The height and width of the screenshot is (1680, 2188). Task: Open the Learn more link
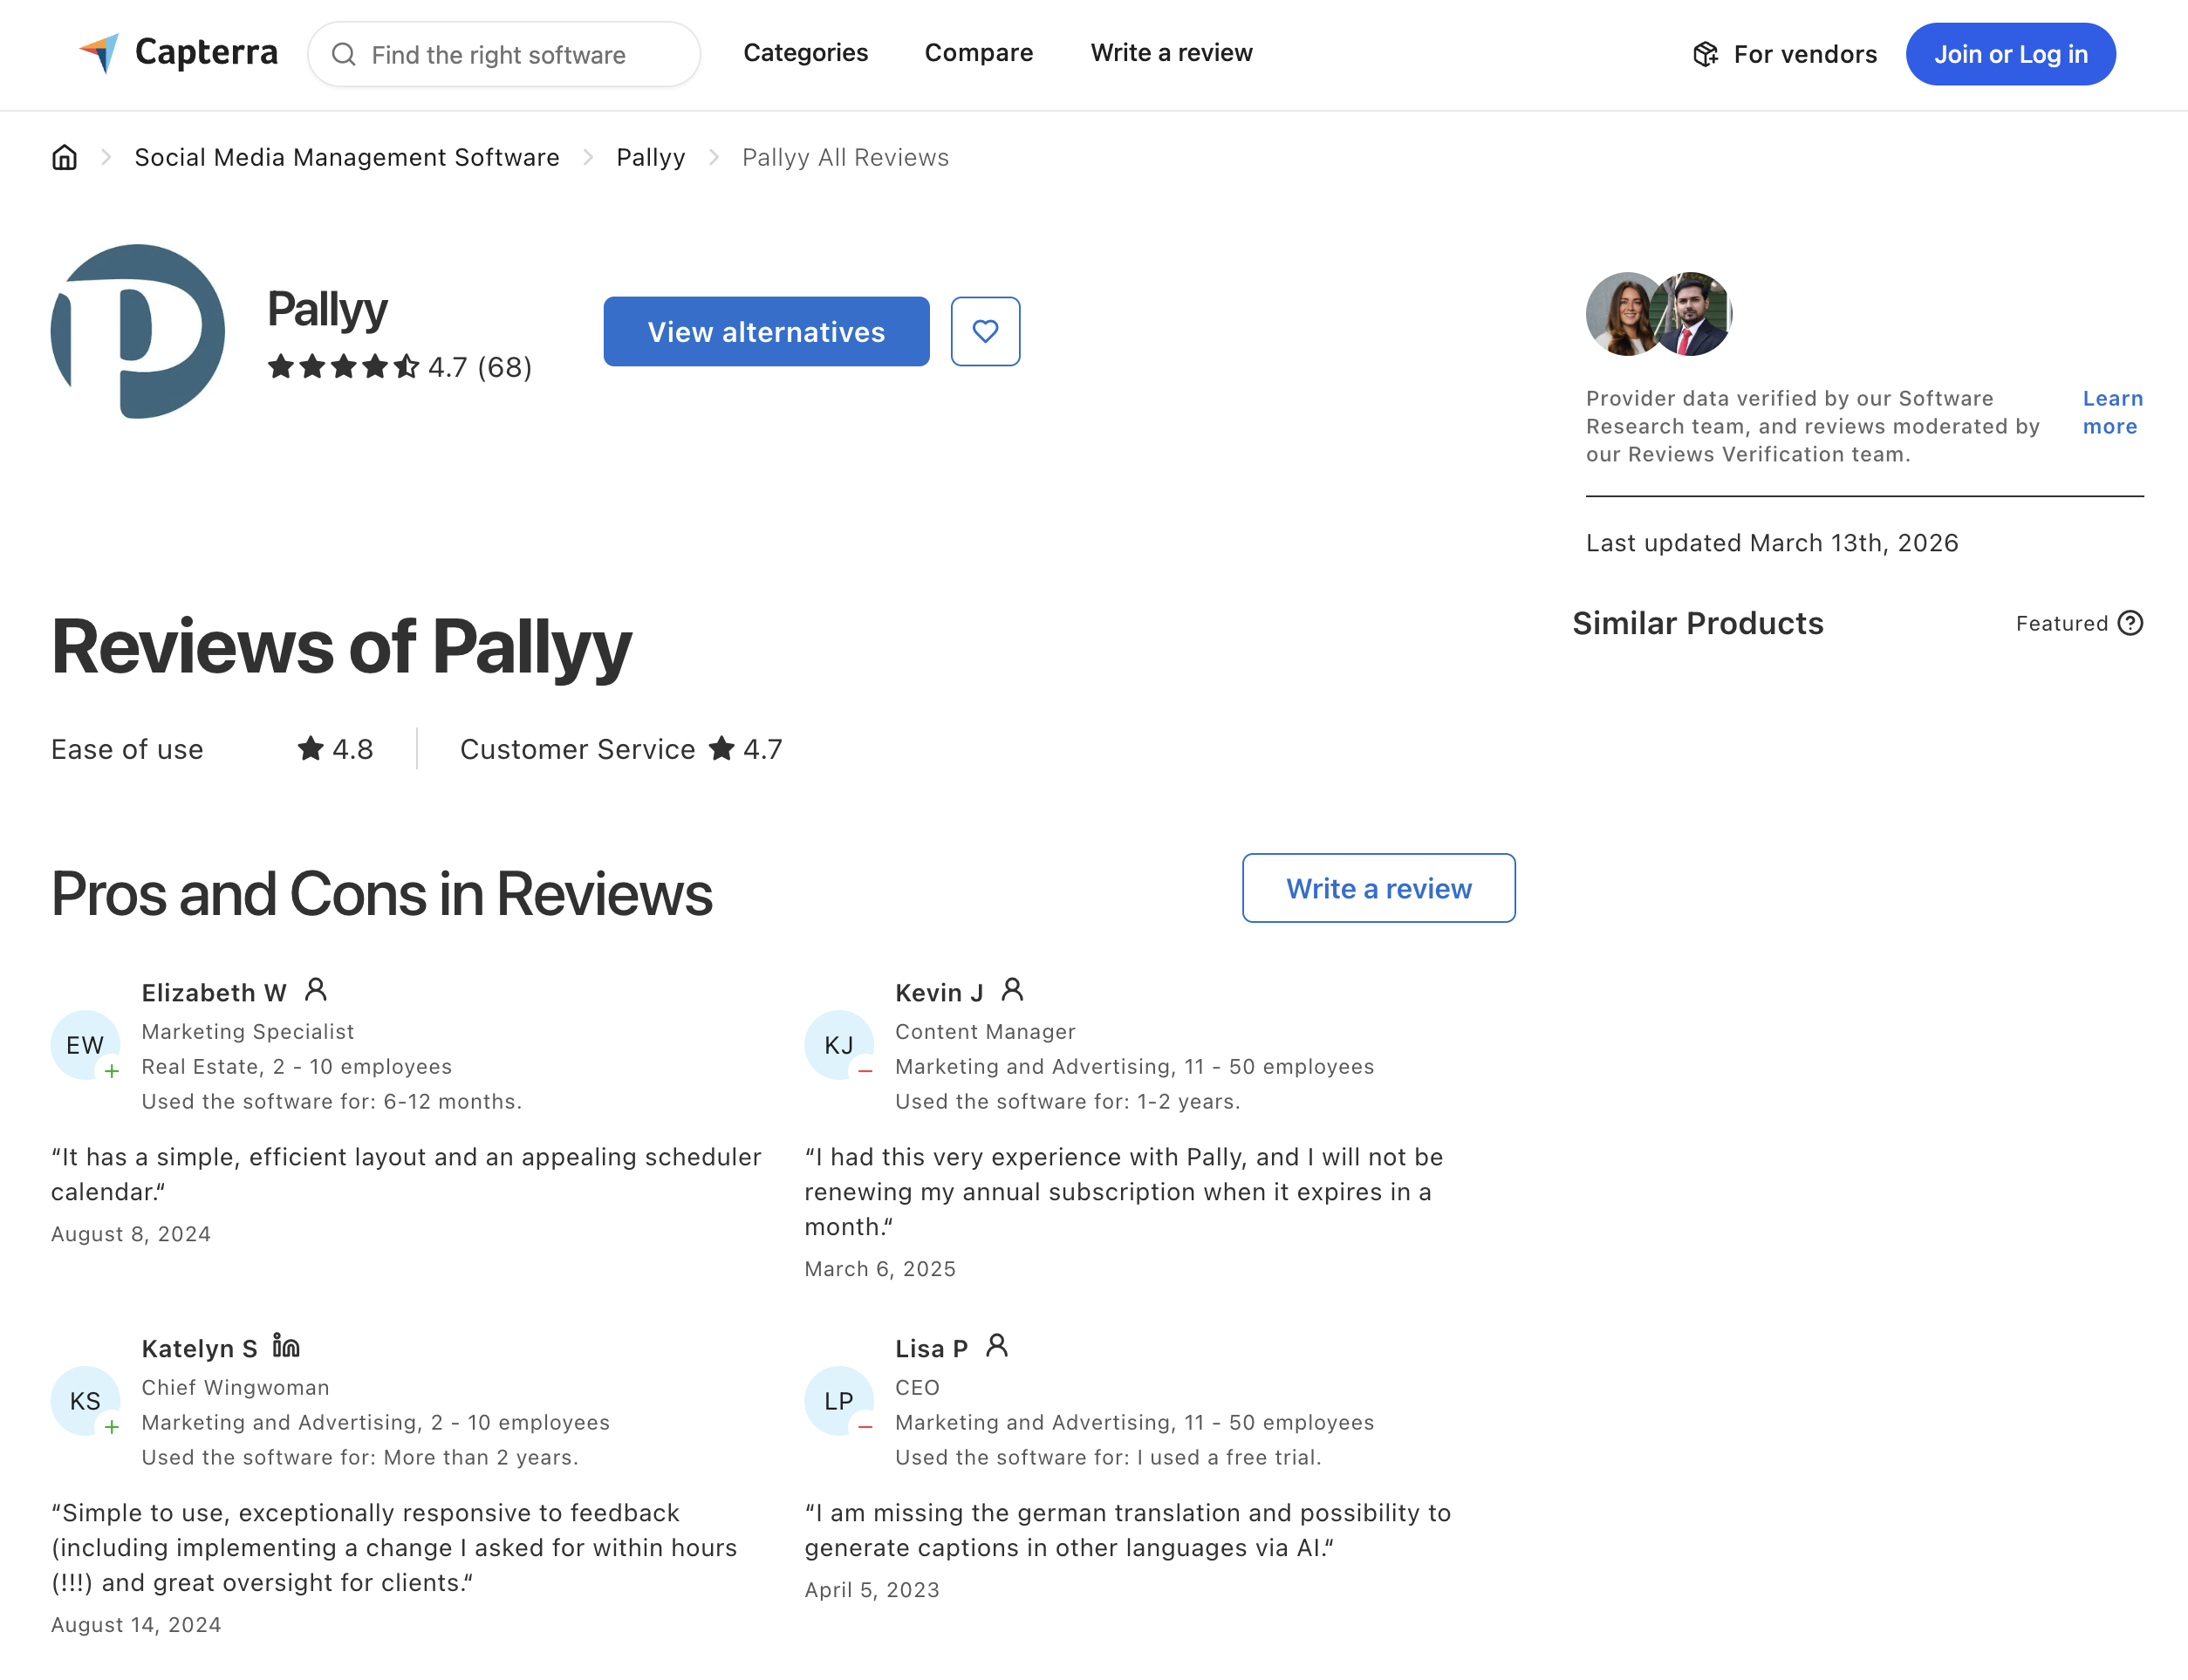[2112, 412]
